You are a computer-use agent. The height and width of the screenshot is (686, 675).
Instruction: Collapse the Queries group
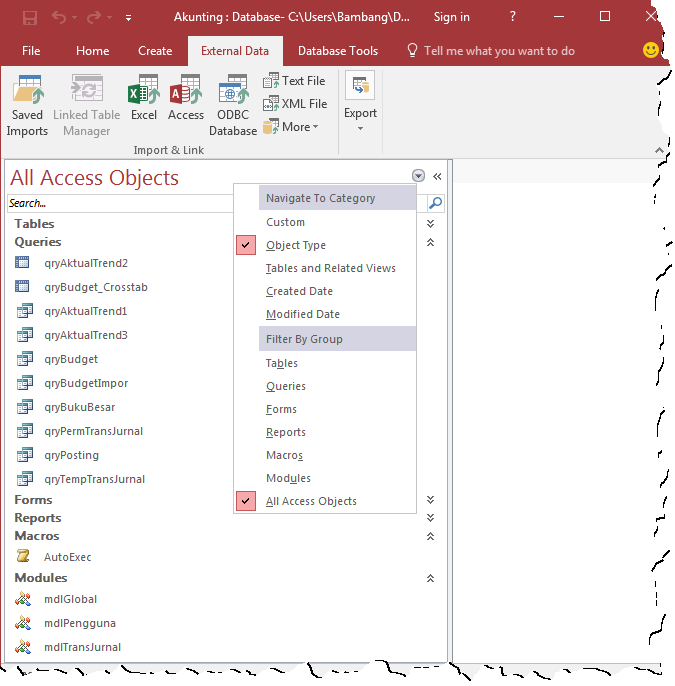tap(430, 242)
